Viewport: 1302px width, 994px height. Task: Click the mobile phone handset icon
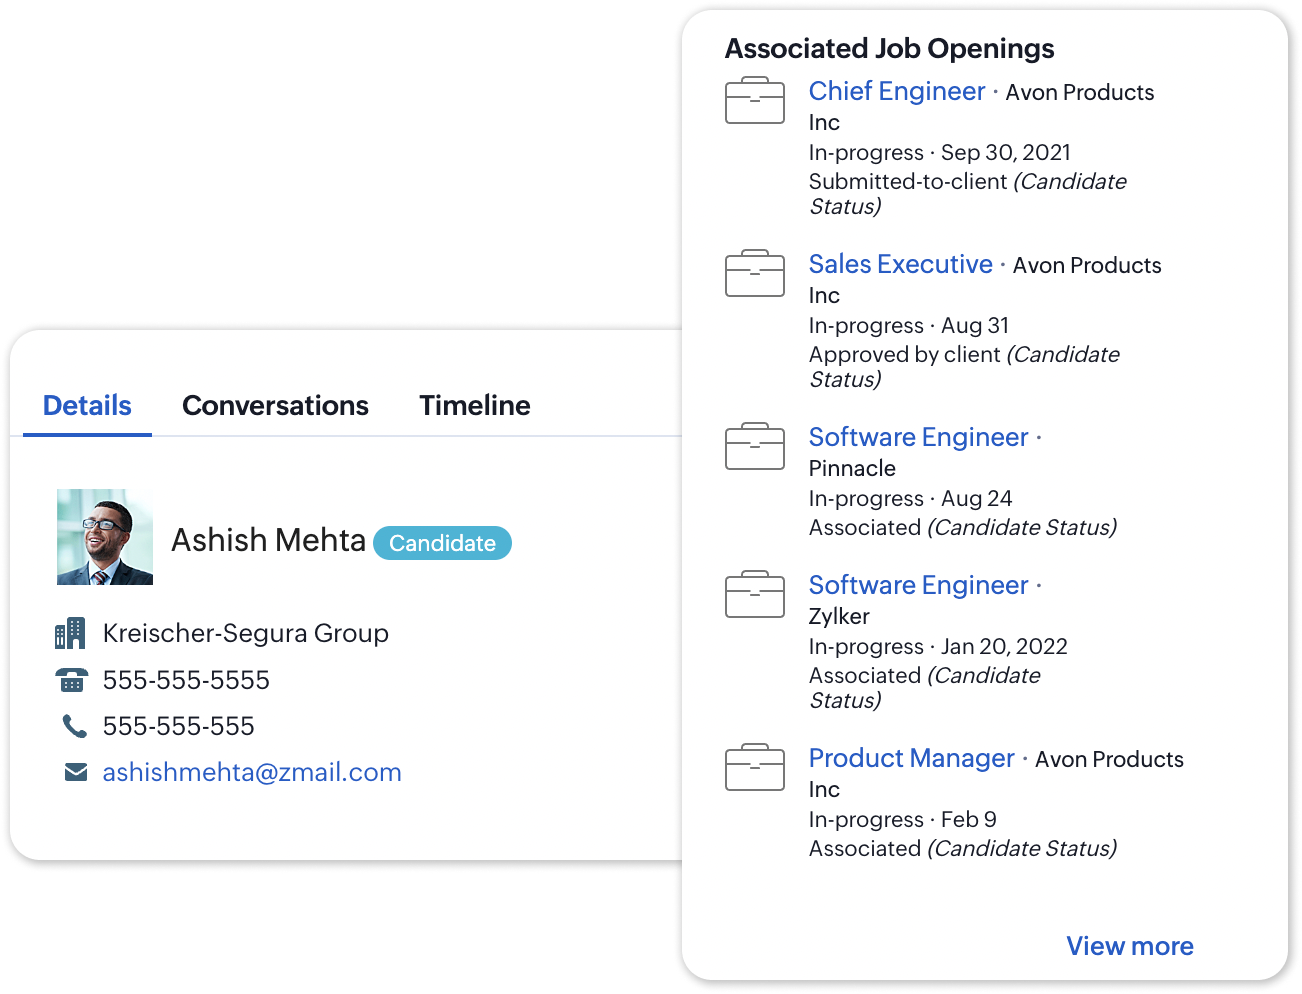pyautogui.click(x=75, y=726)
